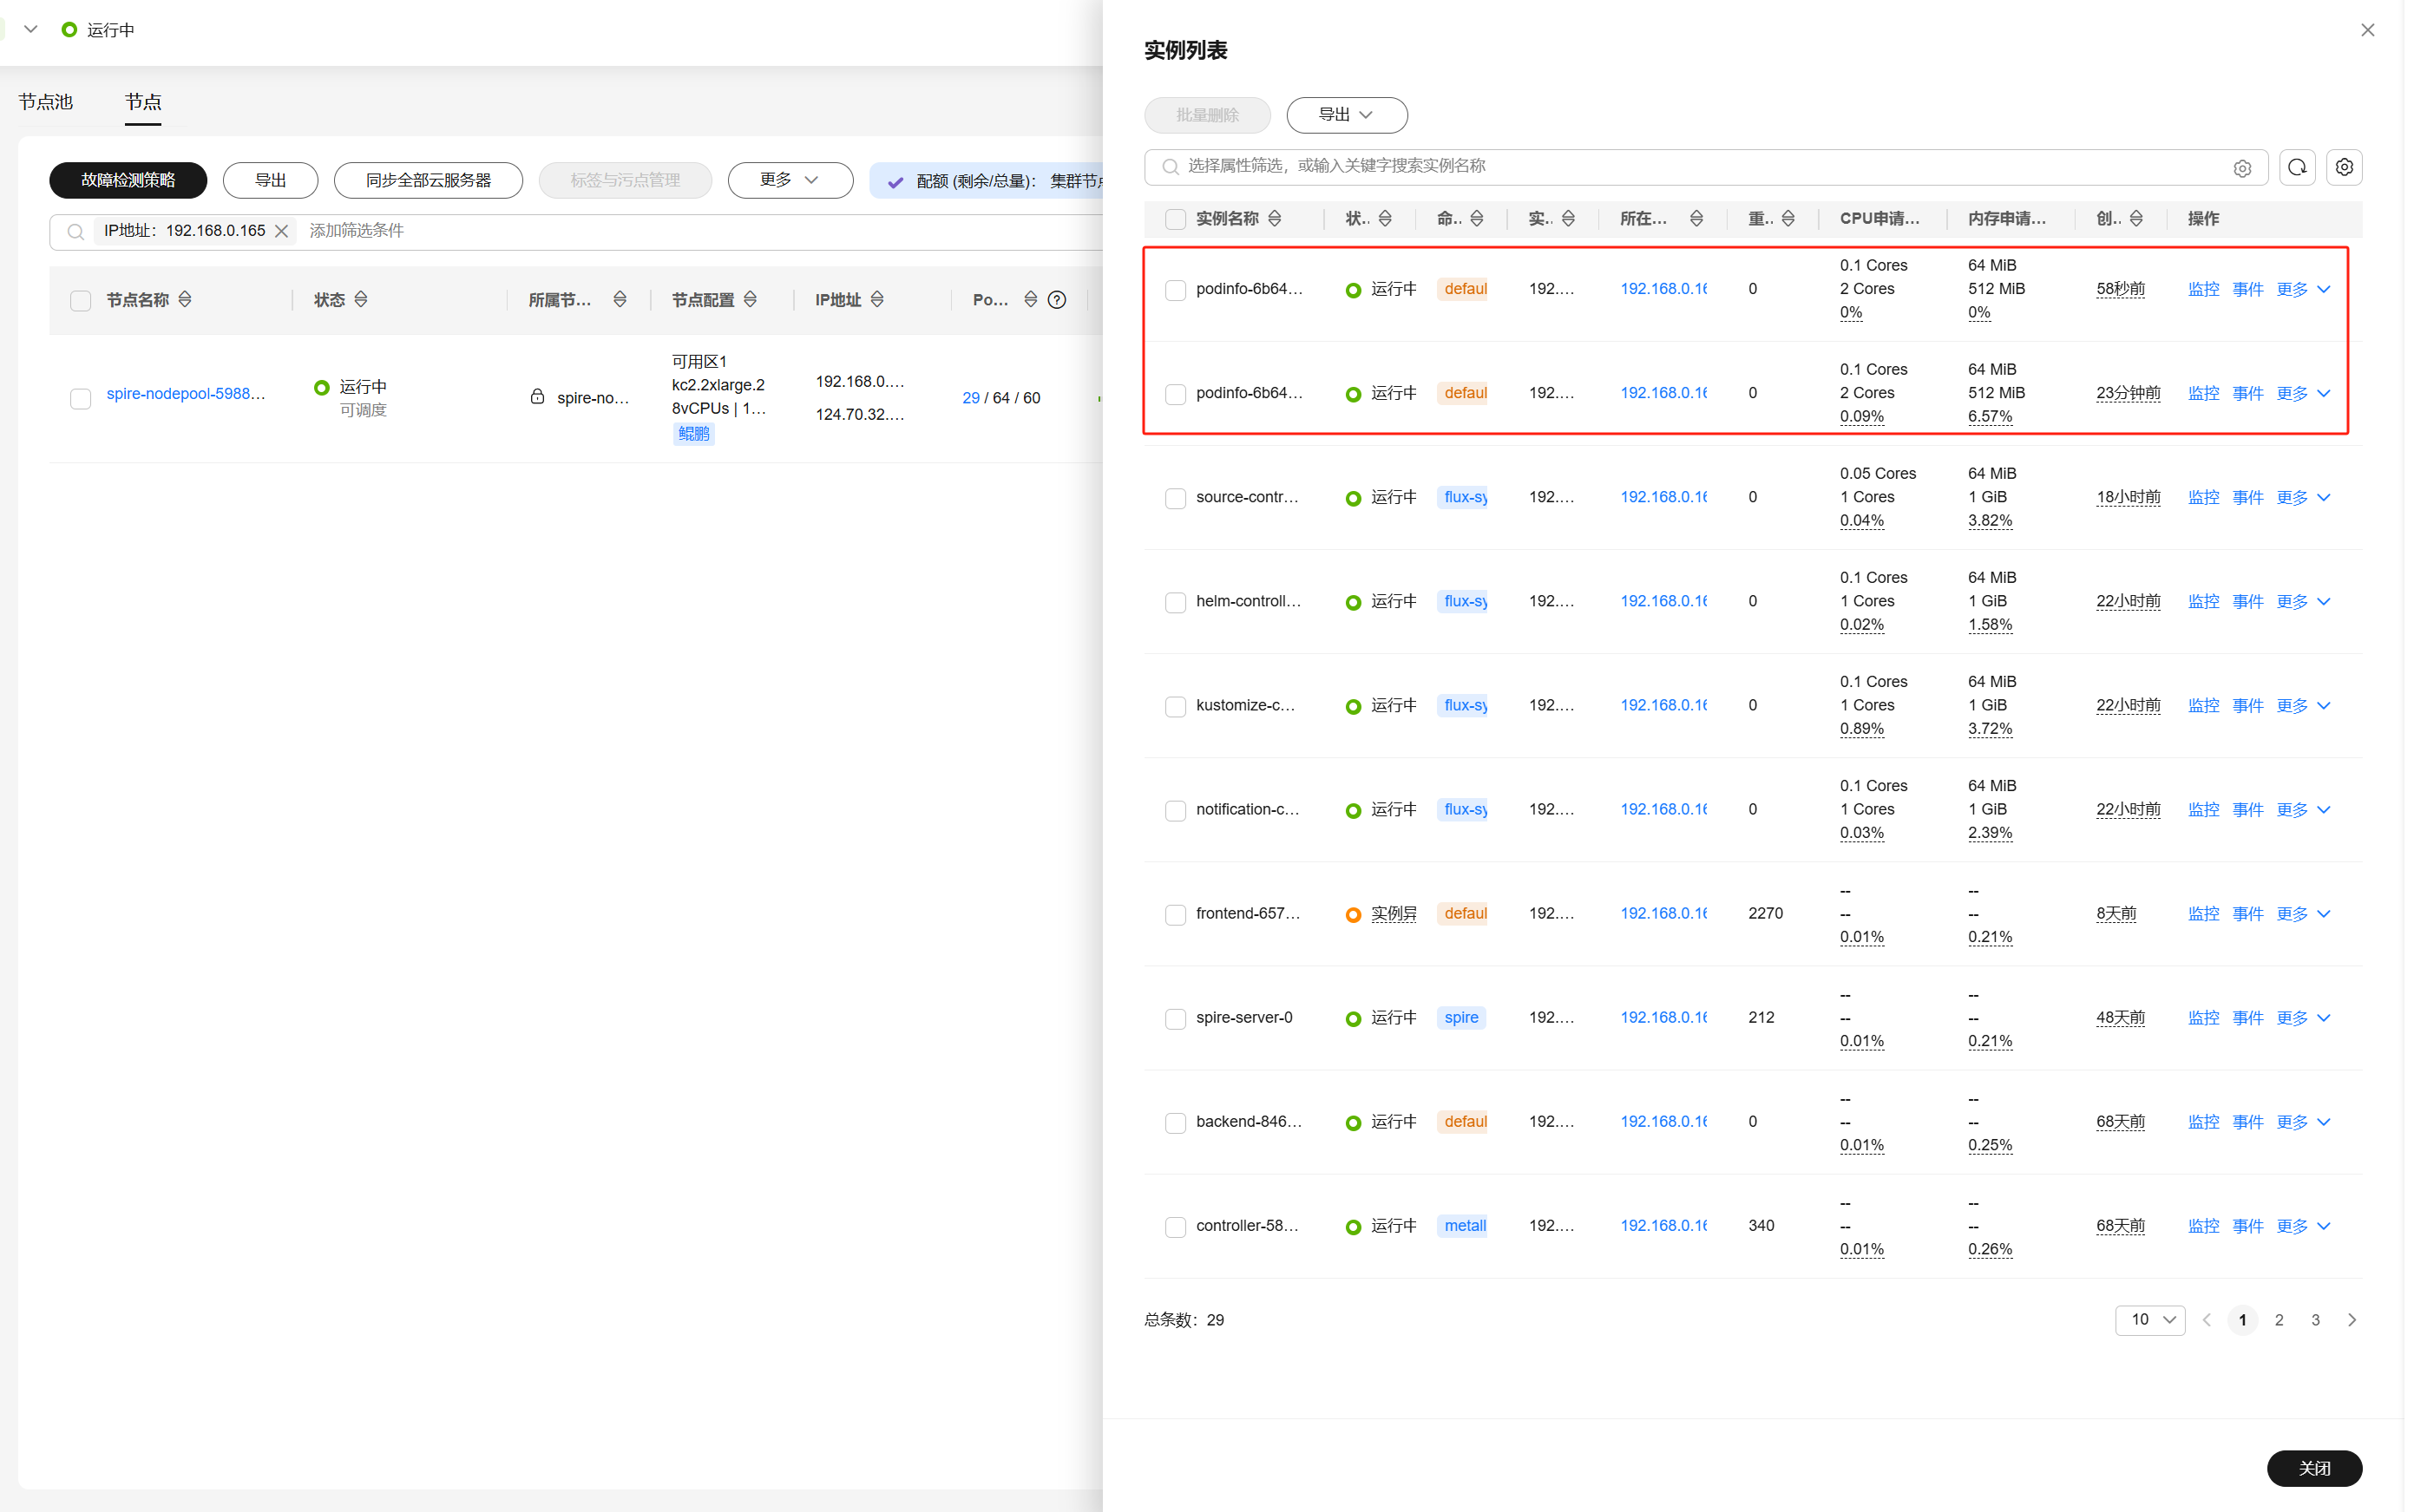This screenshot has width=2414, height=1512.
Task: Toggle the select-all checkbox in the instance table header
Action: (x=1175, y=219)
